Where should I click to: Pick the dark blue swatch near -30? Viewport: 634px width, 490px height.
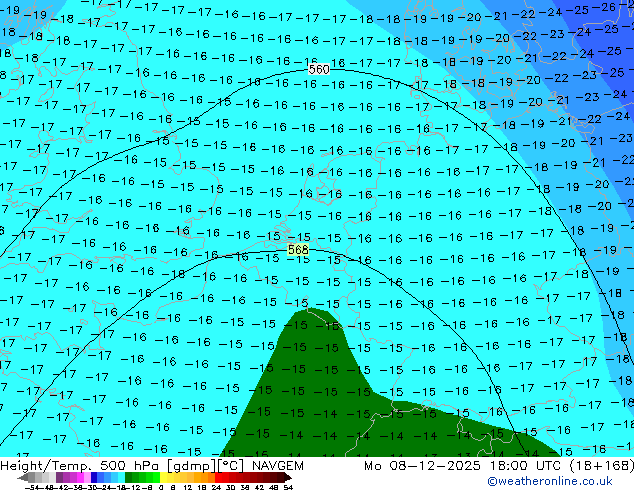click(94, 477)
